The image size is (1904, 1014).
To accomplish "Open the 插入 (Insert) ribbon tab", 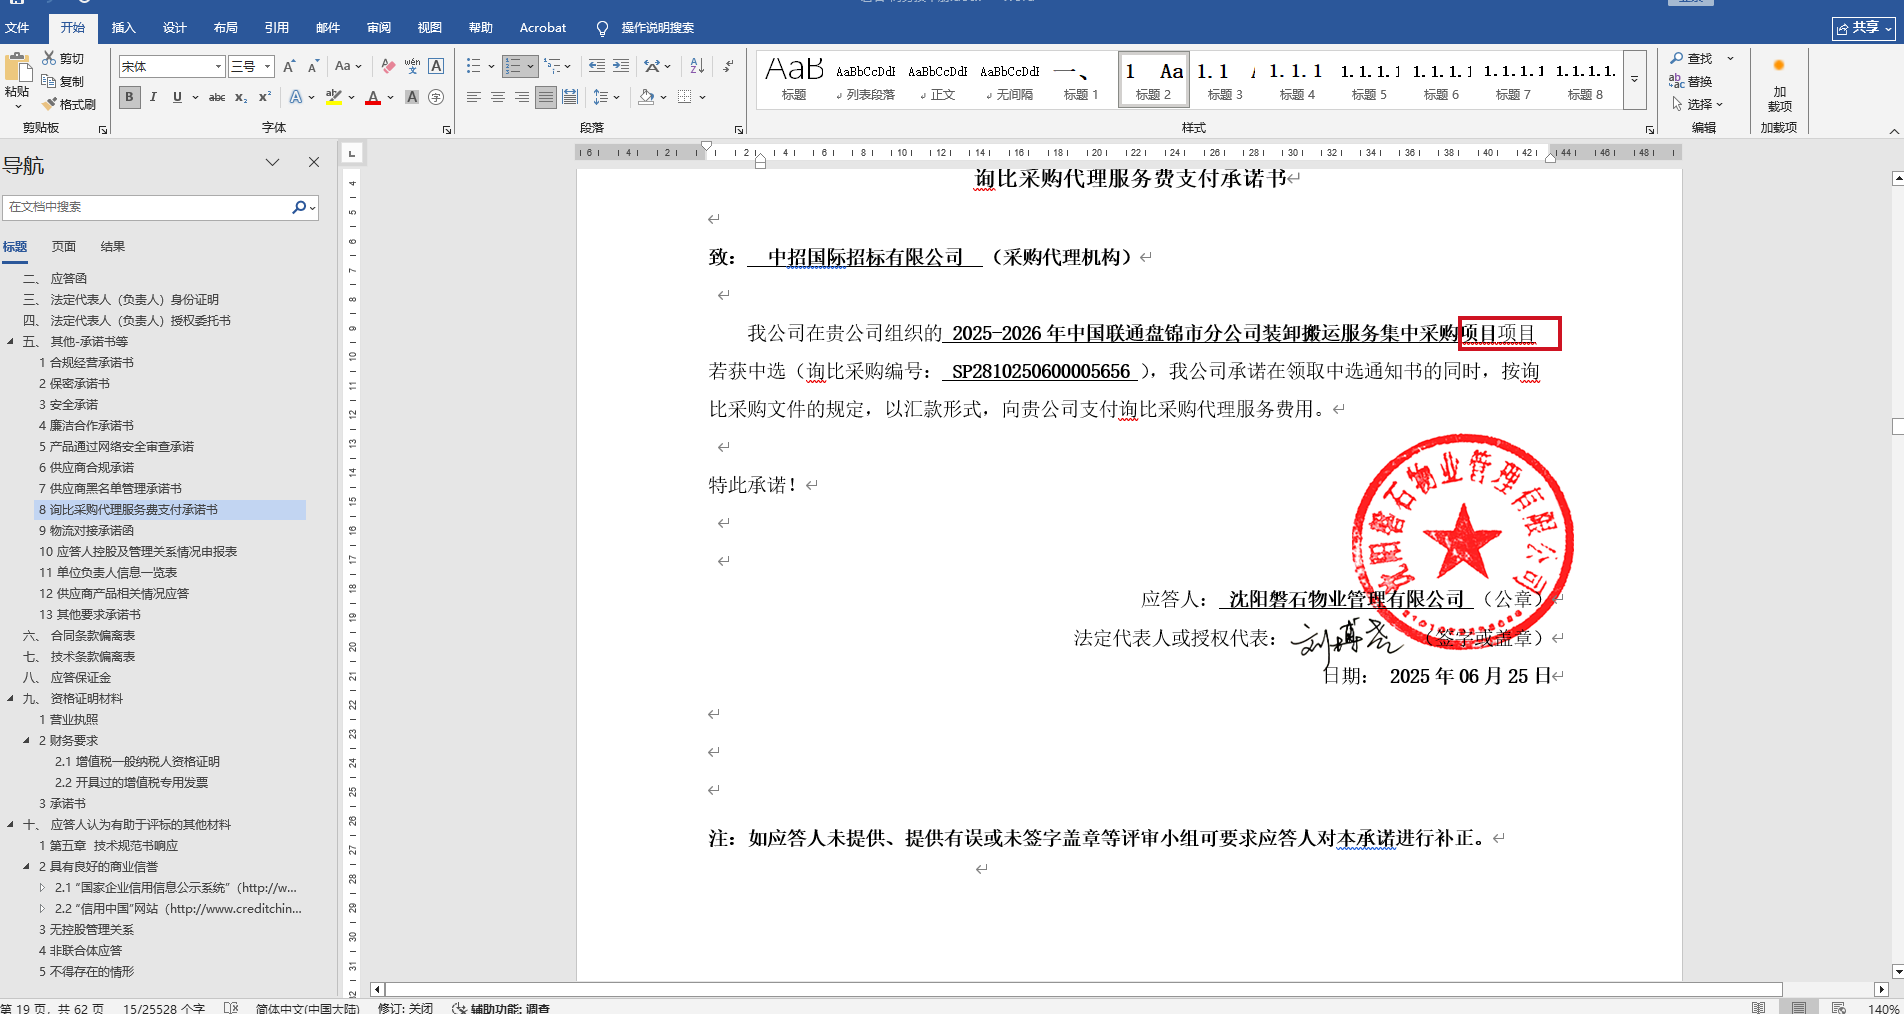I will (123, 27).
